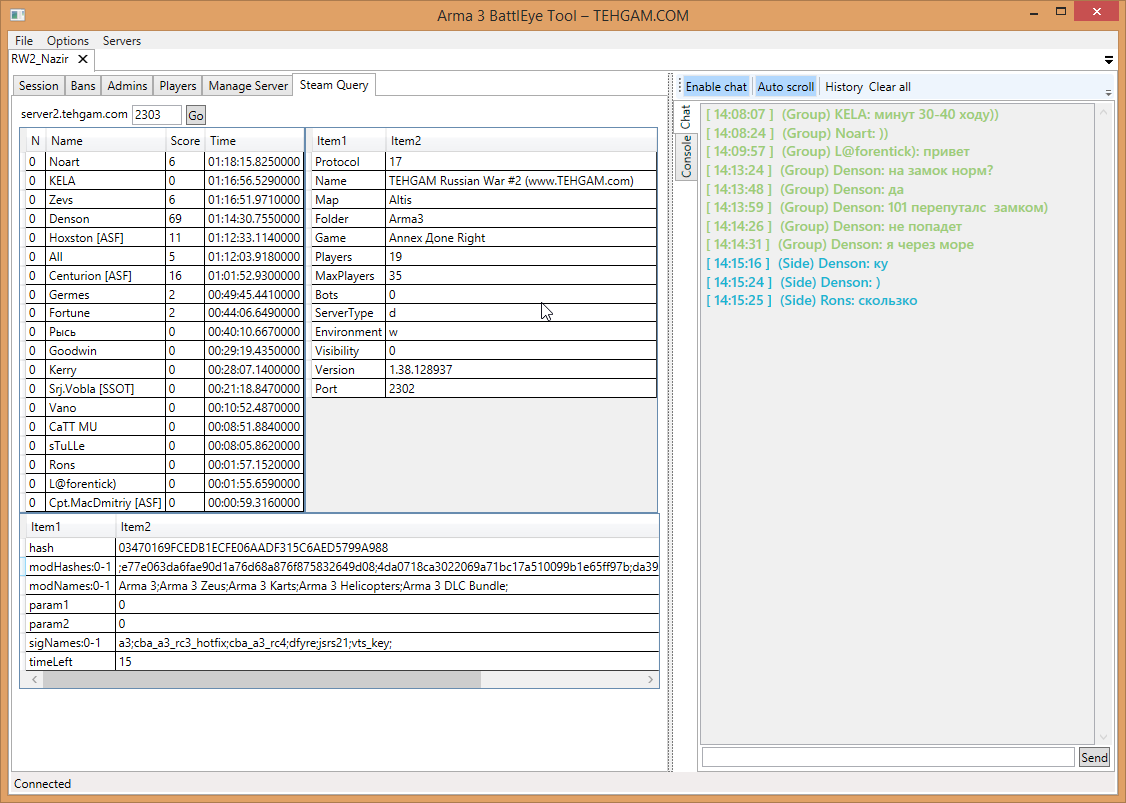Screen dimensions: 1126x803
Task: Switch to the Session tab
Action: 39,85
